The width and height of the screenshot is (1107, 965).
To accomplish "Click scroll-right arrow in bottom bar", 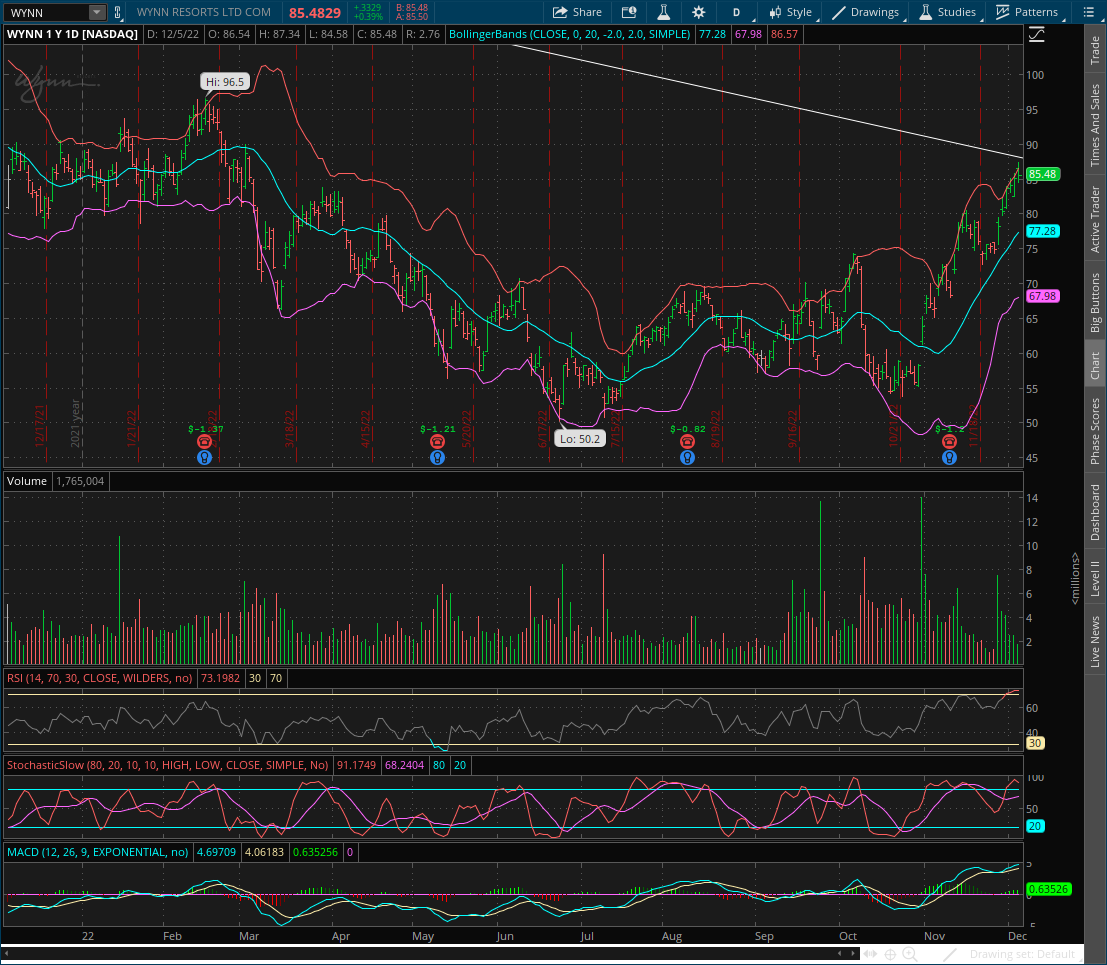I will click(854, 954).
